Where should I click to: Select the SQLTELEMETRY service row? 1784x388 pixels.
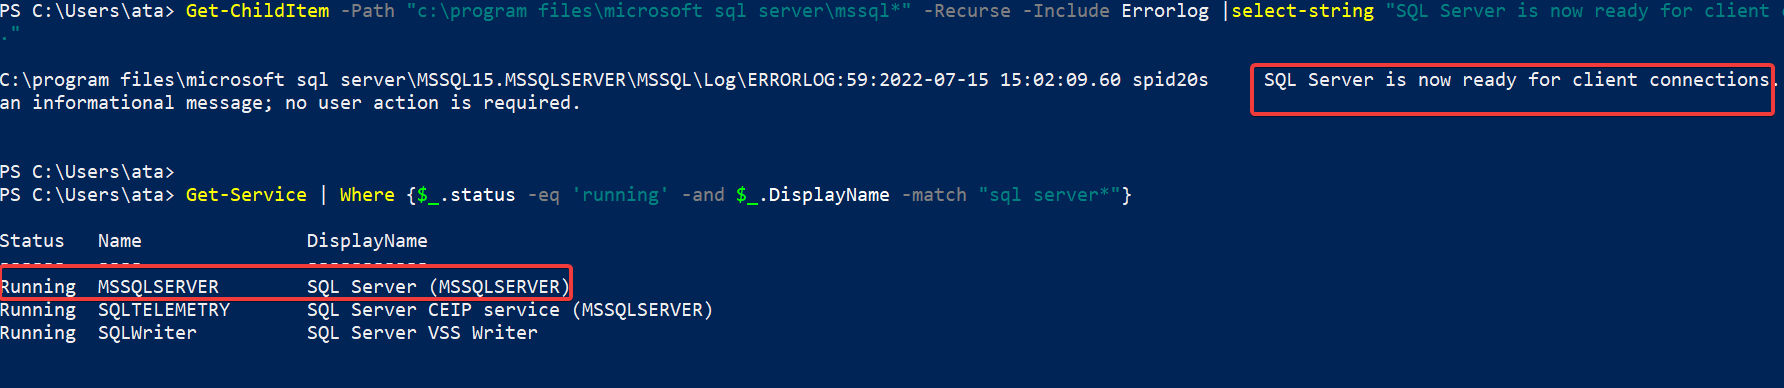356,310
